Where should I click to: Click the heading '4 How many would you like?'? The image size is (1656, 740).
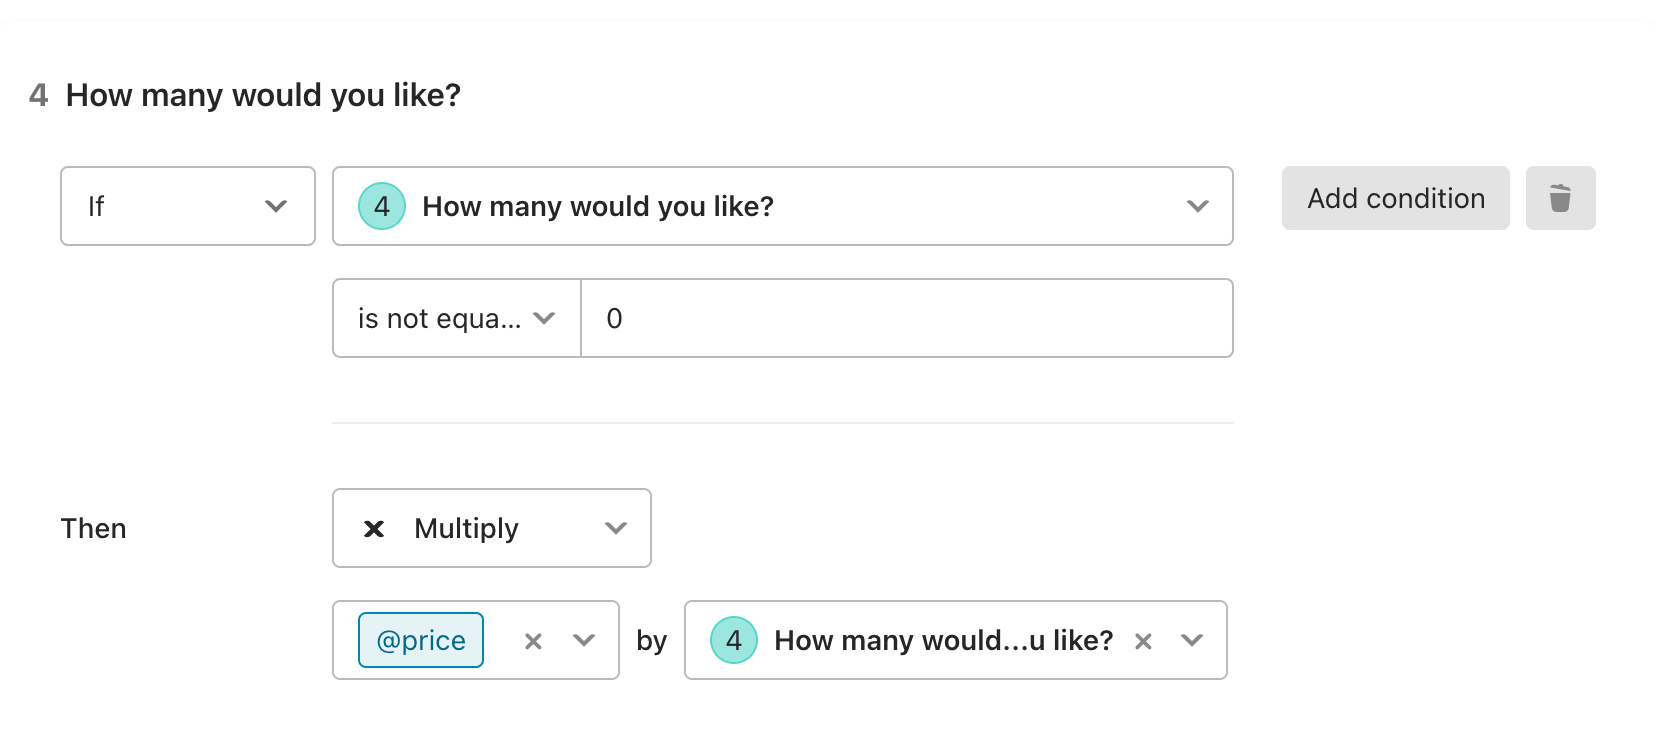tap(245, 95)
